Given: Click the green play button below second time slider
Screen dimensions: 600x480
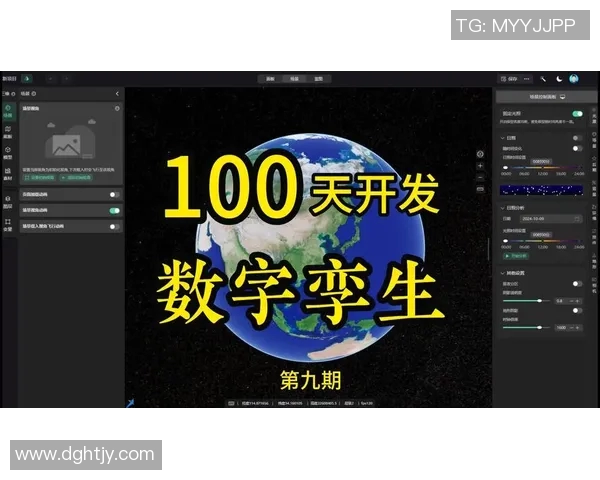Looking at the screenshot, I should (x=515, y=256).
